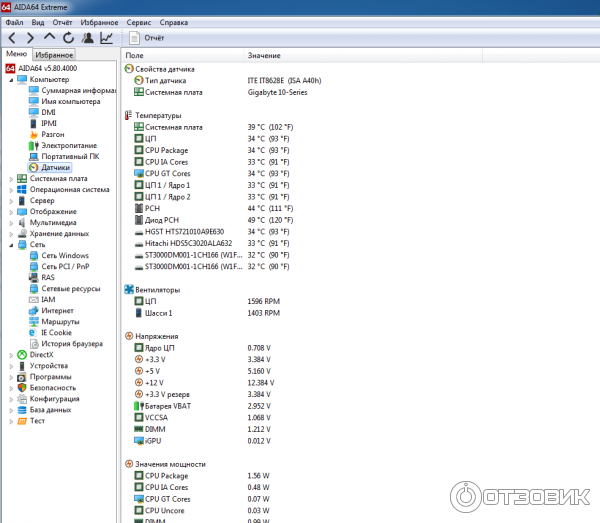This screenshot has width=600, height=523.
Task: Click the Маршруты icon
Action: [x=34, y=322]
